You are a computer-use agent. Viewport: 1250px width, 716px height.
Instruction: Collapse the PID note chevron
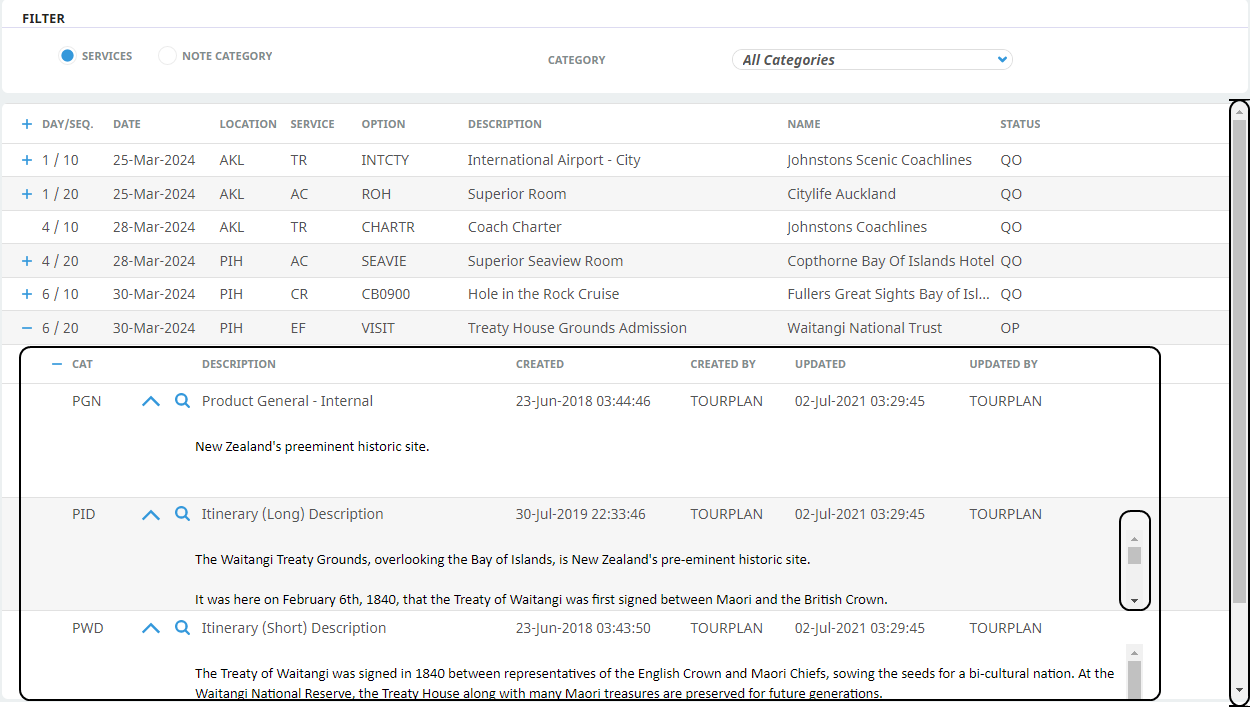151,514
